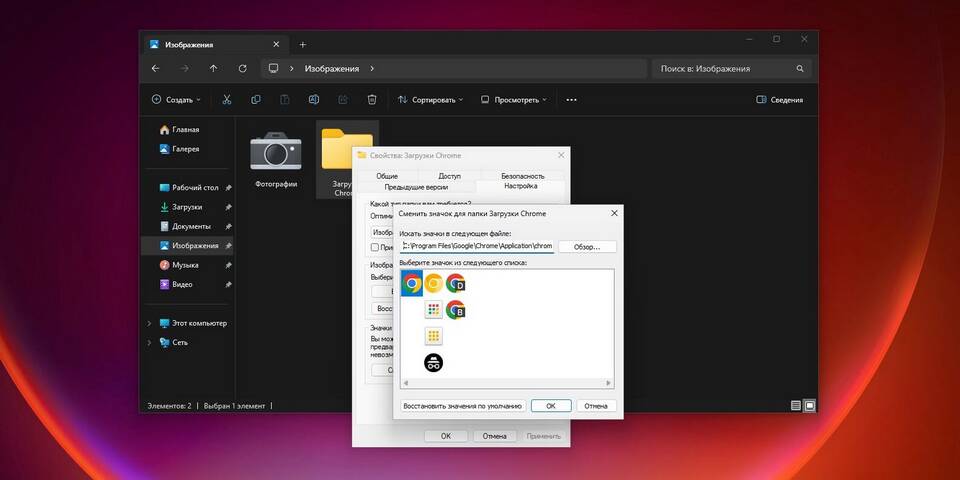Open the Создать dropdown

pyautogui.click(x=176, y=100)
